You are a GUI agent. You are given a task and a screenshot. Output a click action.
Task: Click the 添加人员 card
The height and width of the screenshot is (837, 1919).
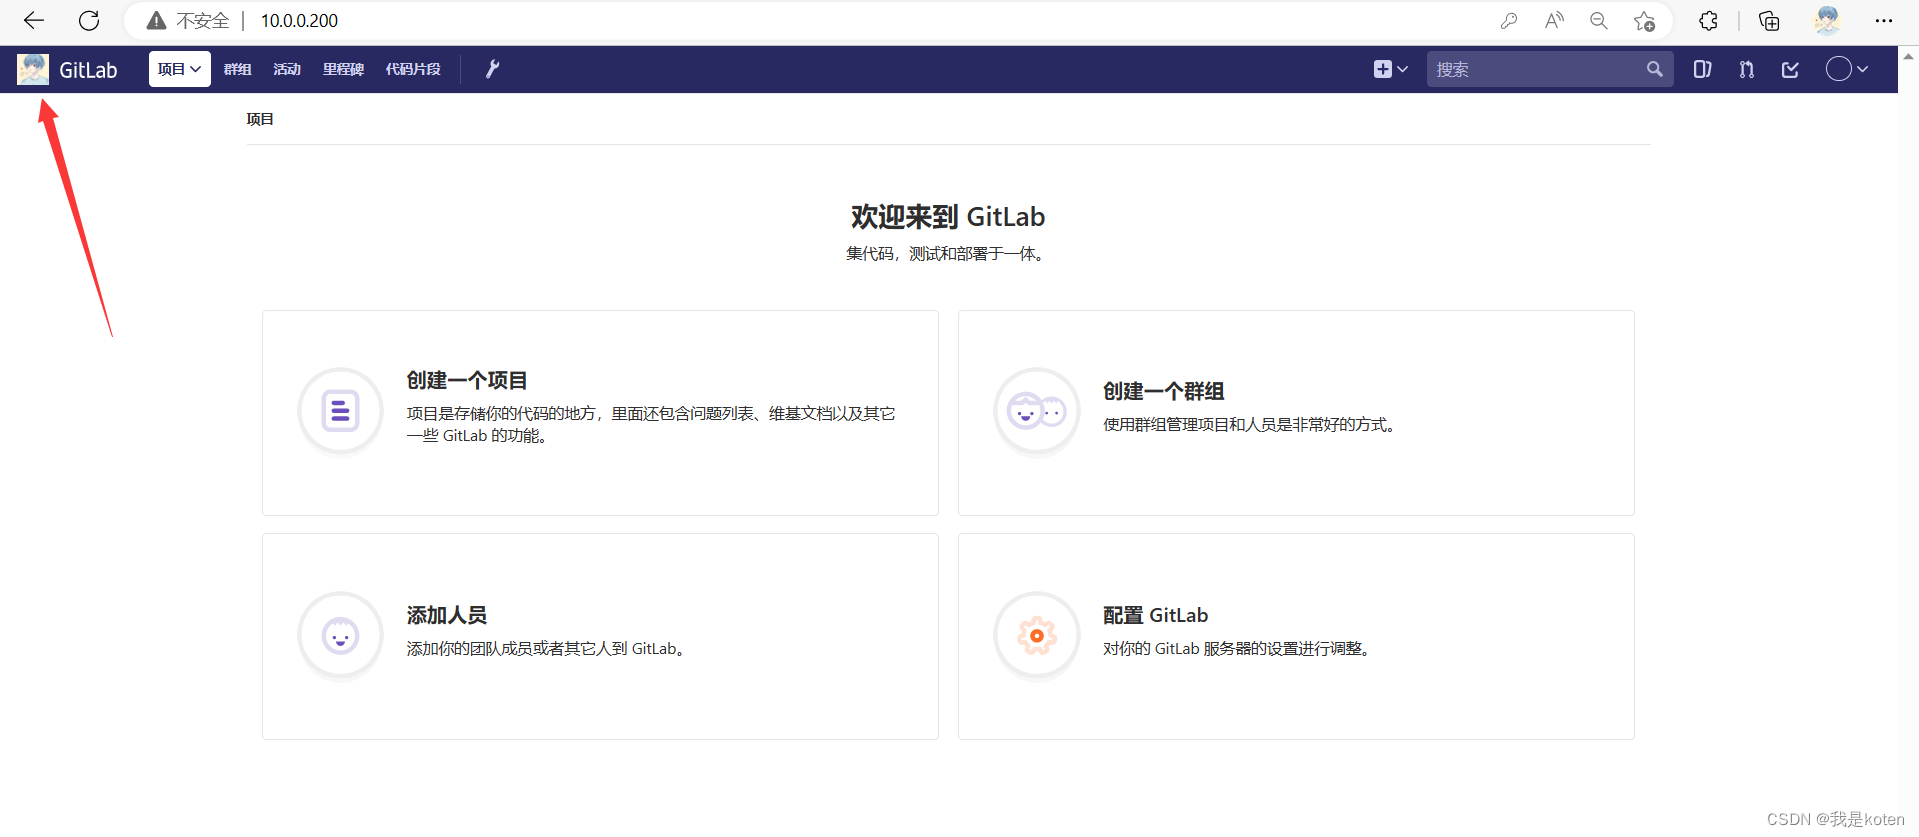coord(600,636)
